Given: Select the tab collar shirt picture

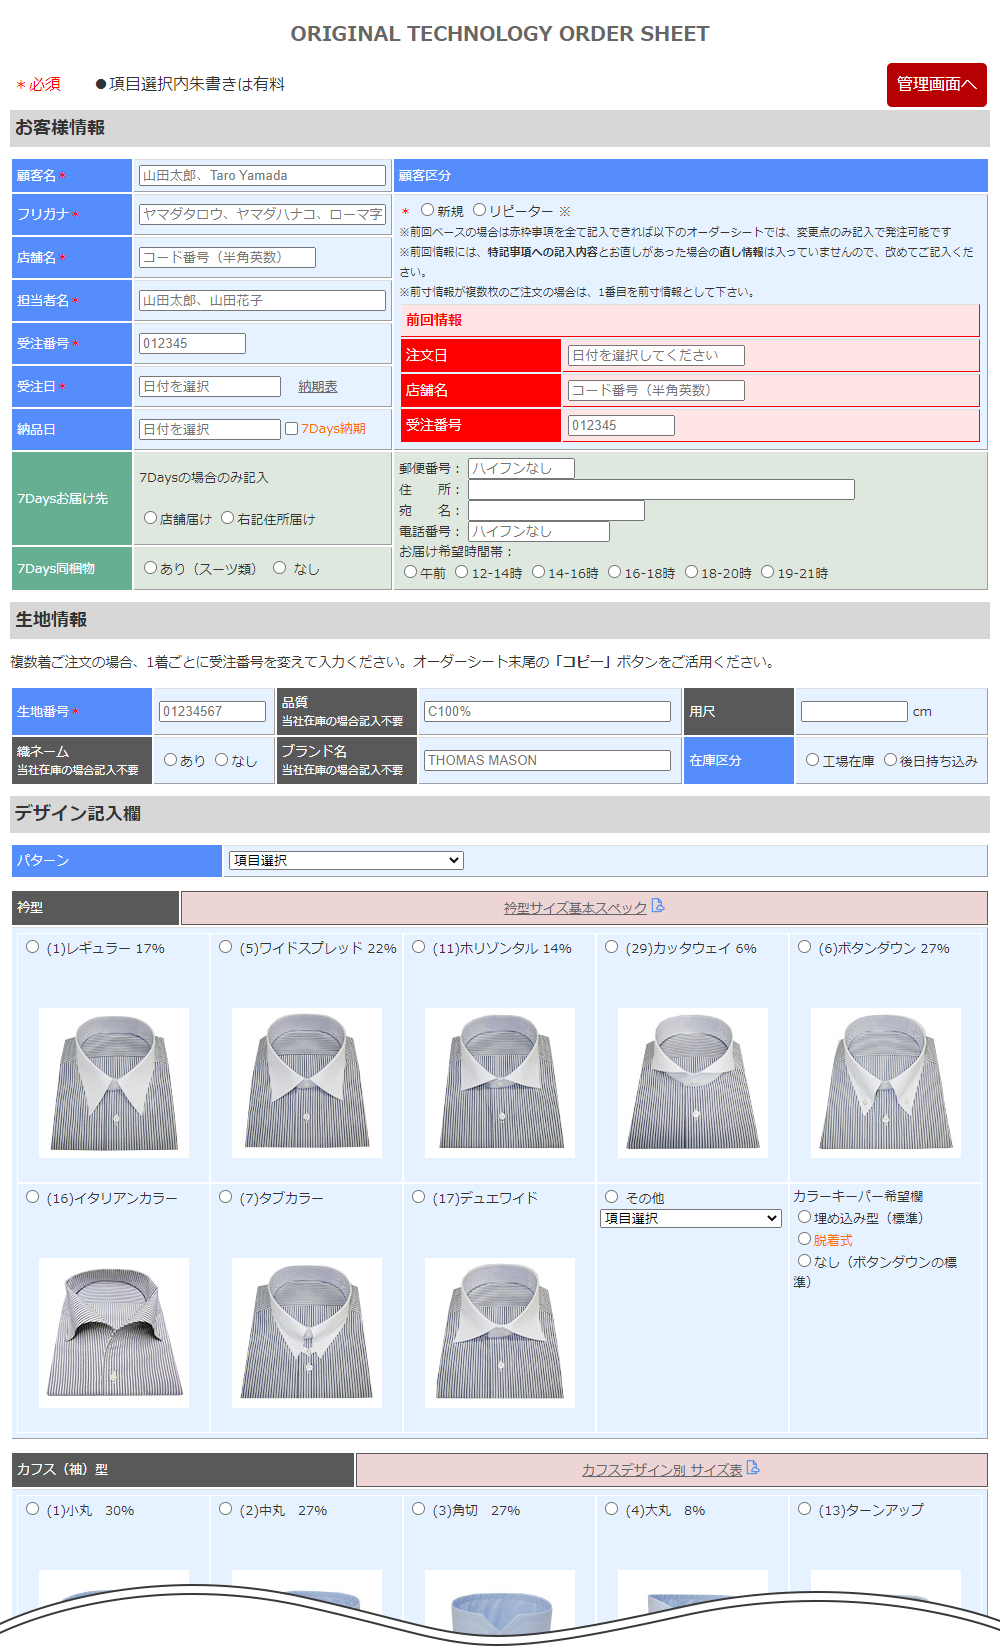Looking at the screenshot, I should [306, 1332].
